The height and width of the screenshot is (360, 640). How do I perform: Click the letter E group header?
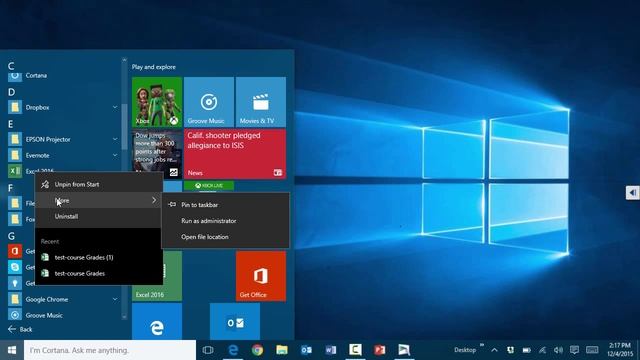[x=11, y=124]
